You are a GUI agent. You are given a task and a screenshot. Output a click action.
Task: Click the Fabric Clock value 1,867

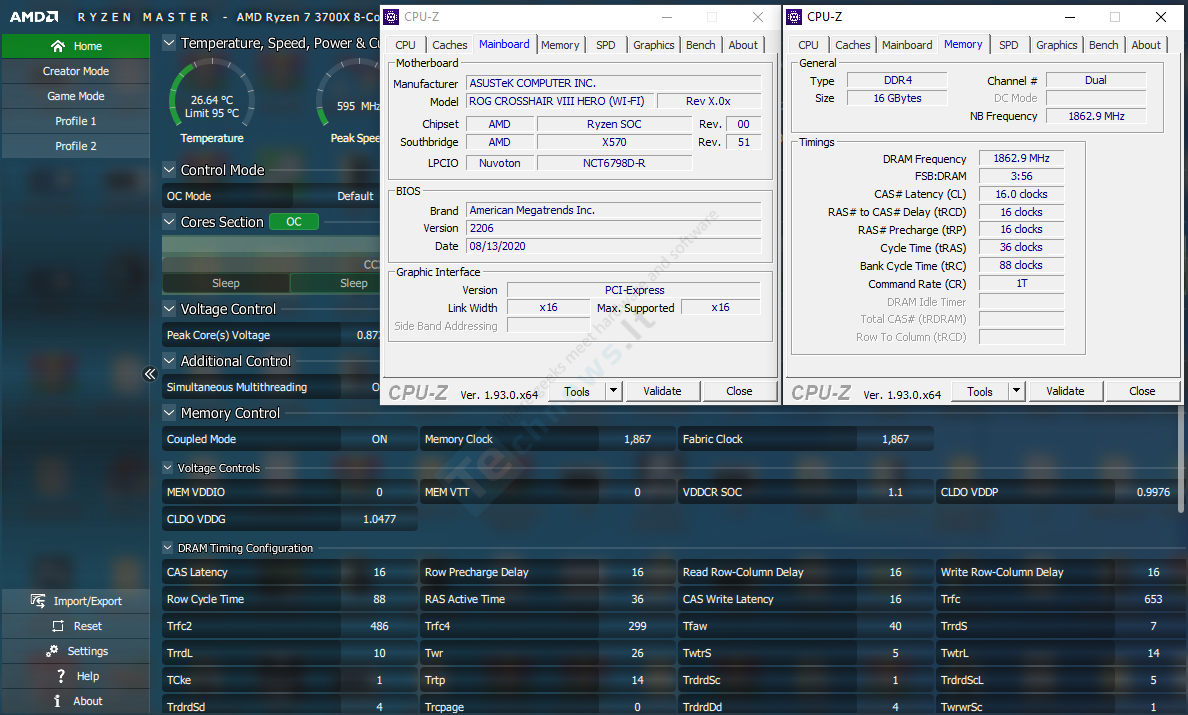(x=896, y=439)
